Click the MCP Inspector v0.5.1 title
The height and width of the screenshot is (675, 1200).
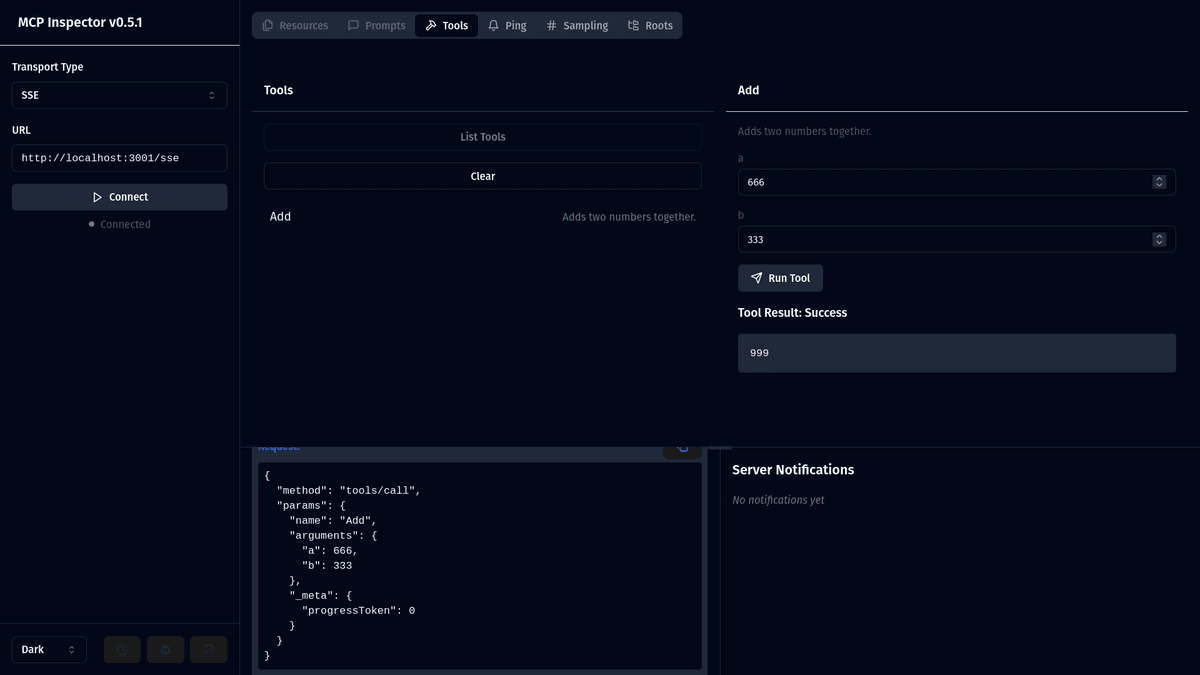[80, 22]
